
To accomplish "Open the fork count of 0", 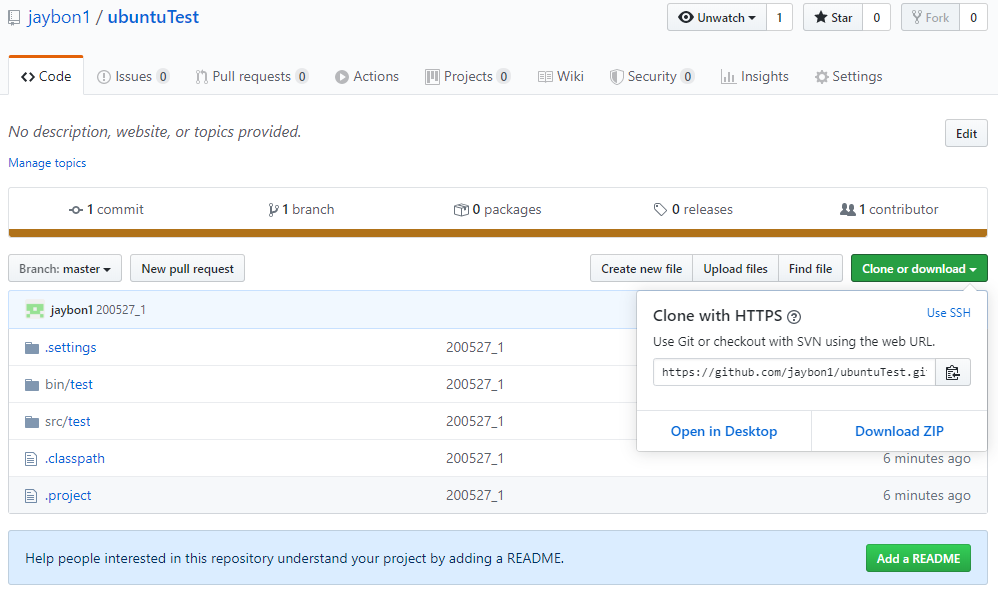I will [973, 18].
